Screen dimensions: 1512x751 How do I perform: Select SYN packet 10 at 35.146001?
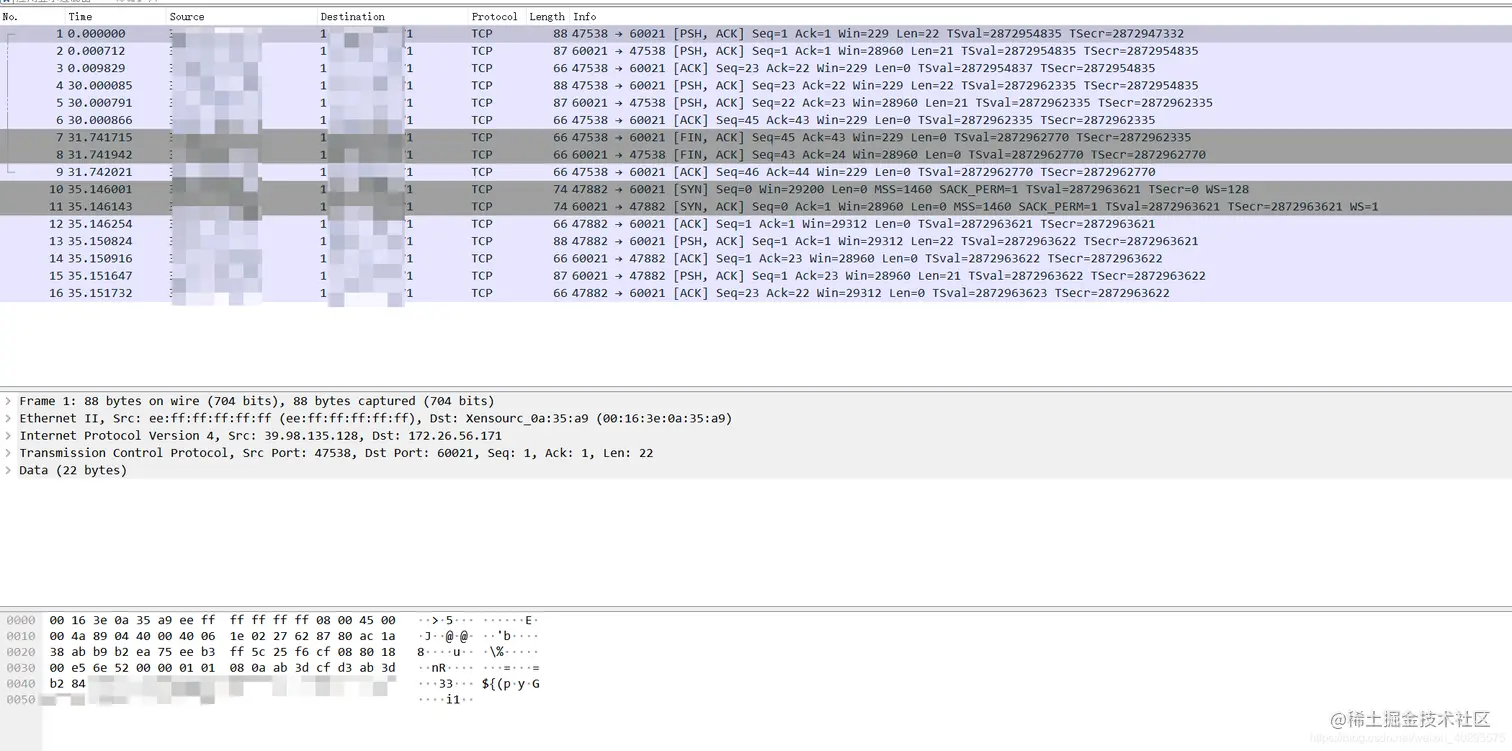[x=756, y=189]
